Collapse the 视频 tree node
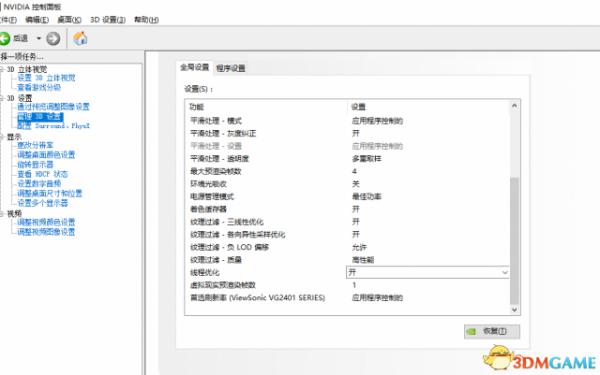600x375 pixels. [2, 214]
